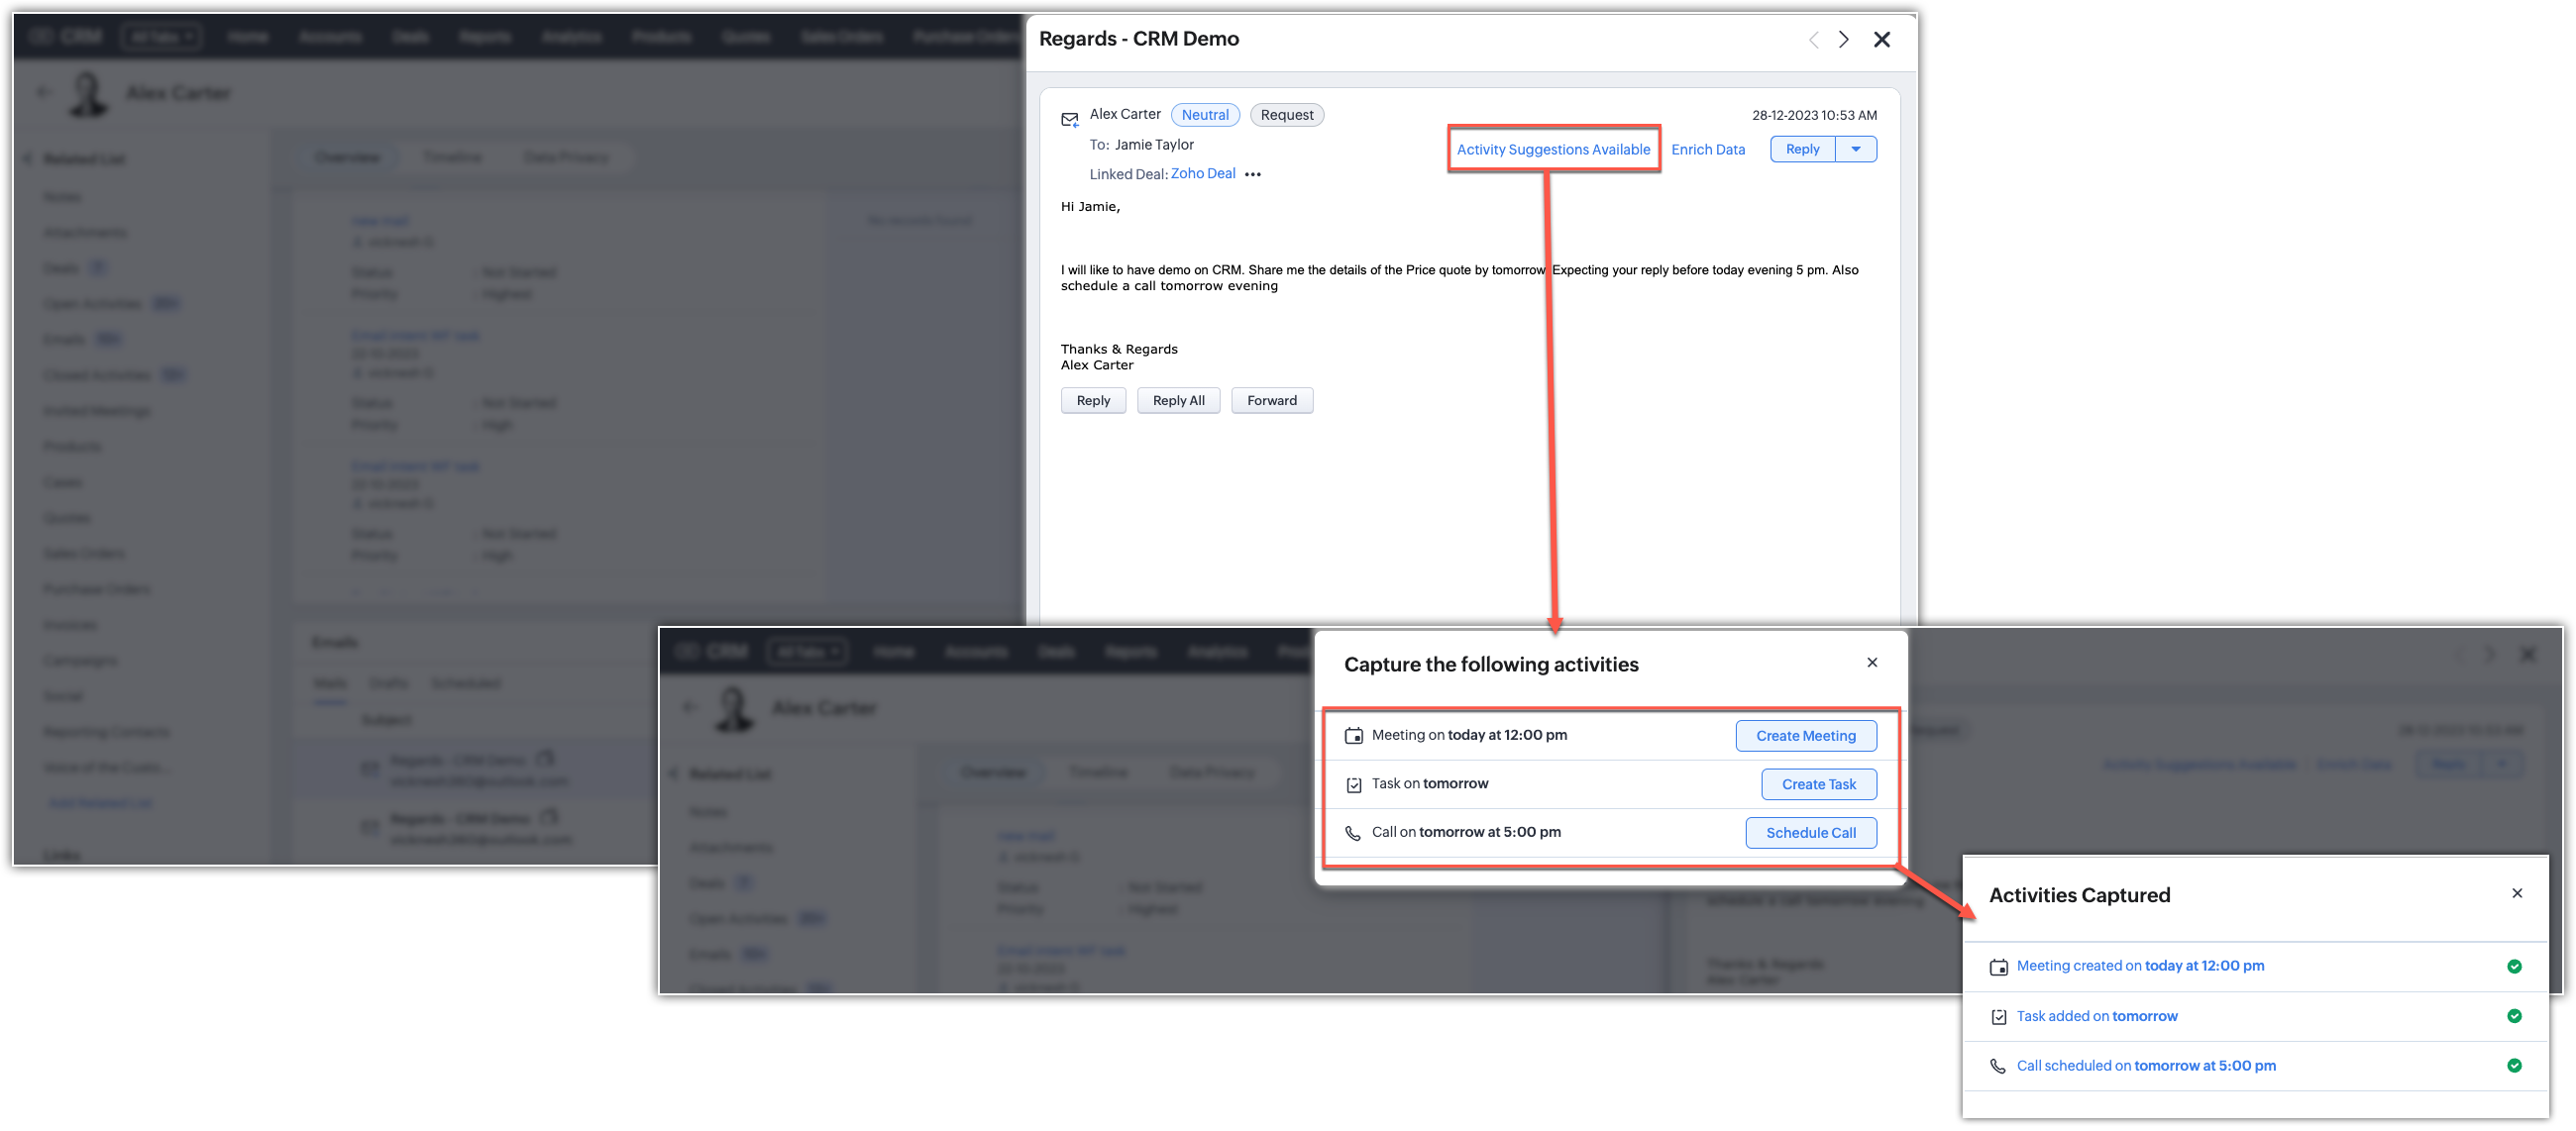Click the Create Task button
The image size is (2576, 1131).
pos(1818,785)
